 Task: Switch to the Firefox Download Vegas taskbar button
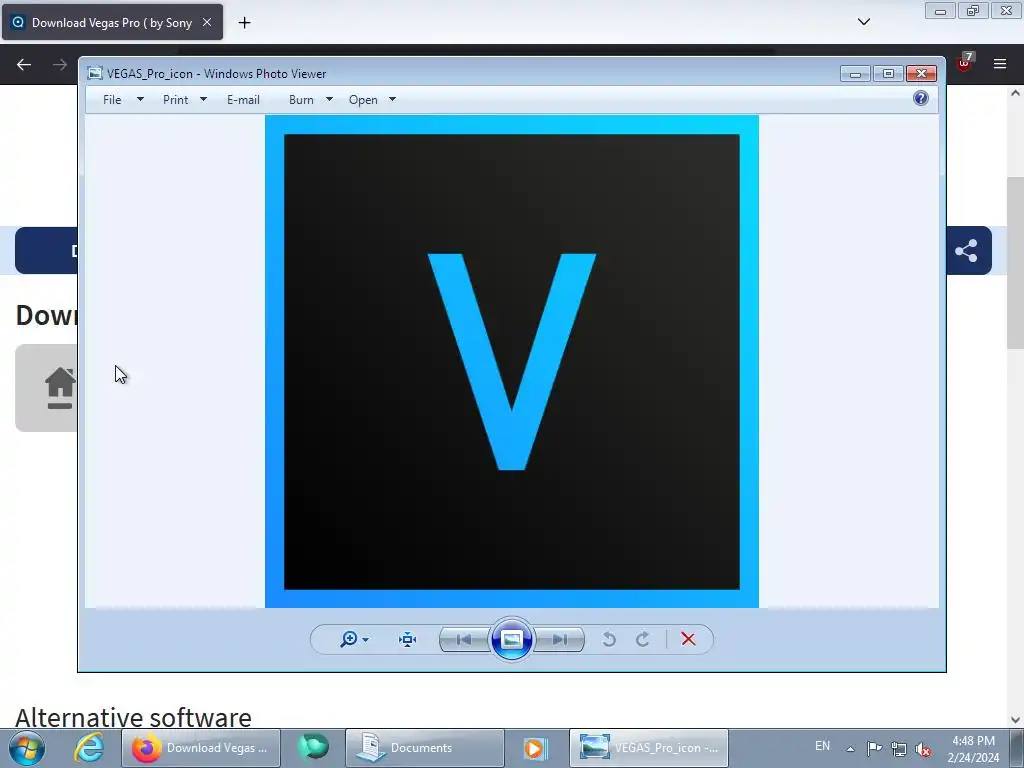[201, 748]
